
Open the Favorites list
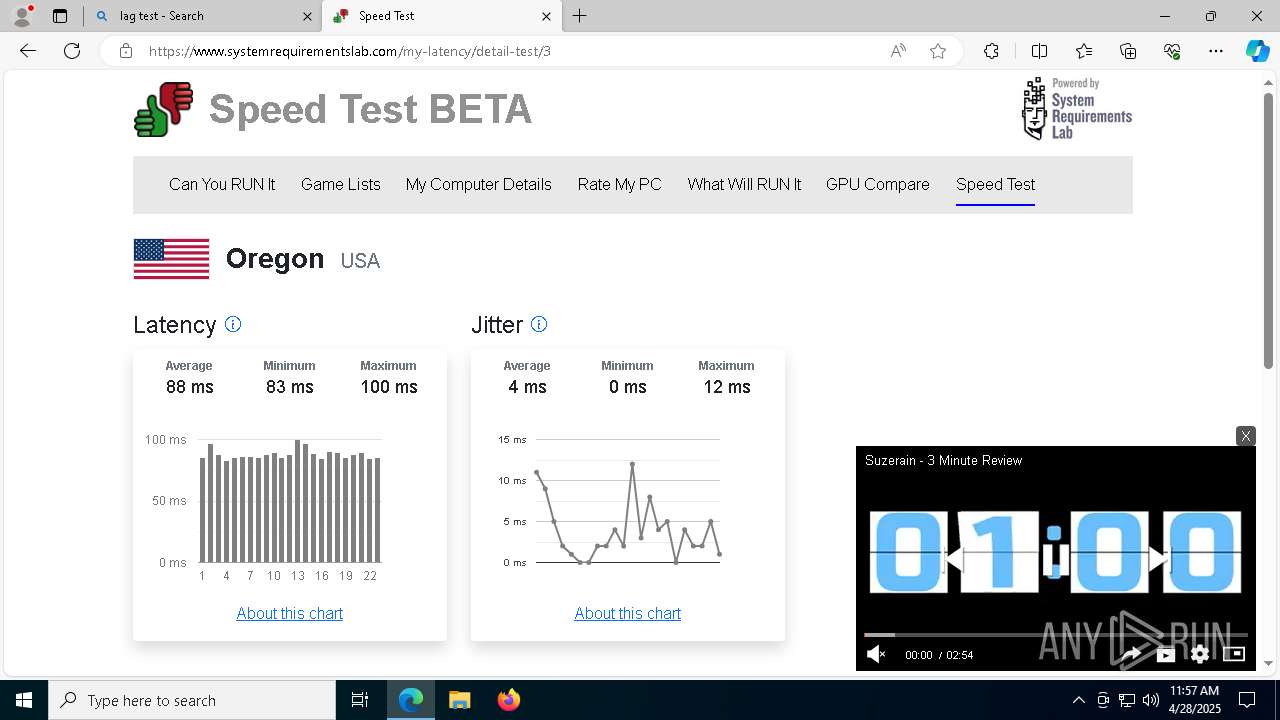1084,51
